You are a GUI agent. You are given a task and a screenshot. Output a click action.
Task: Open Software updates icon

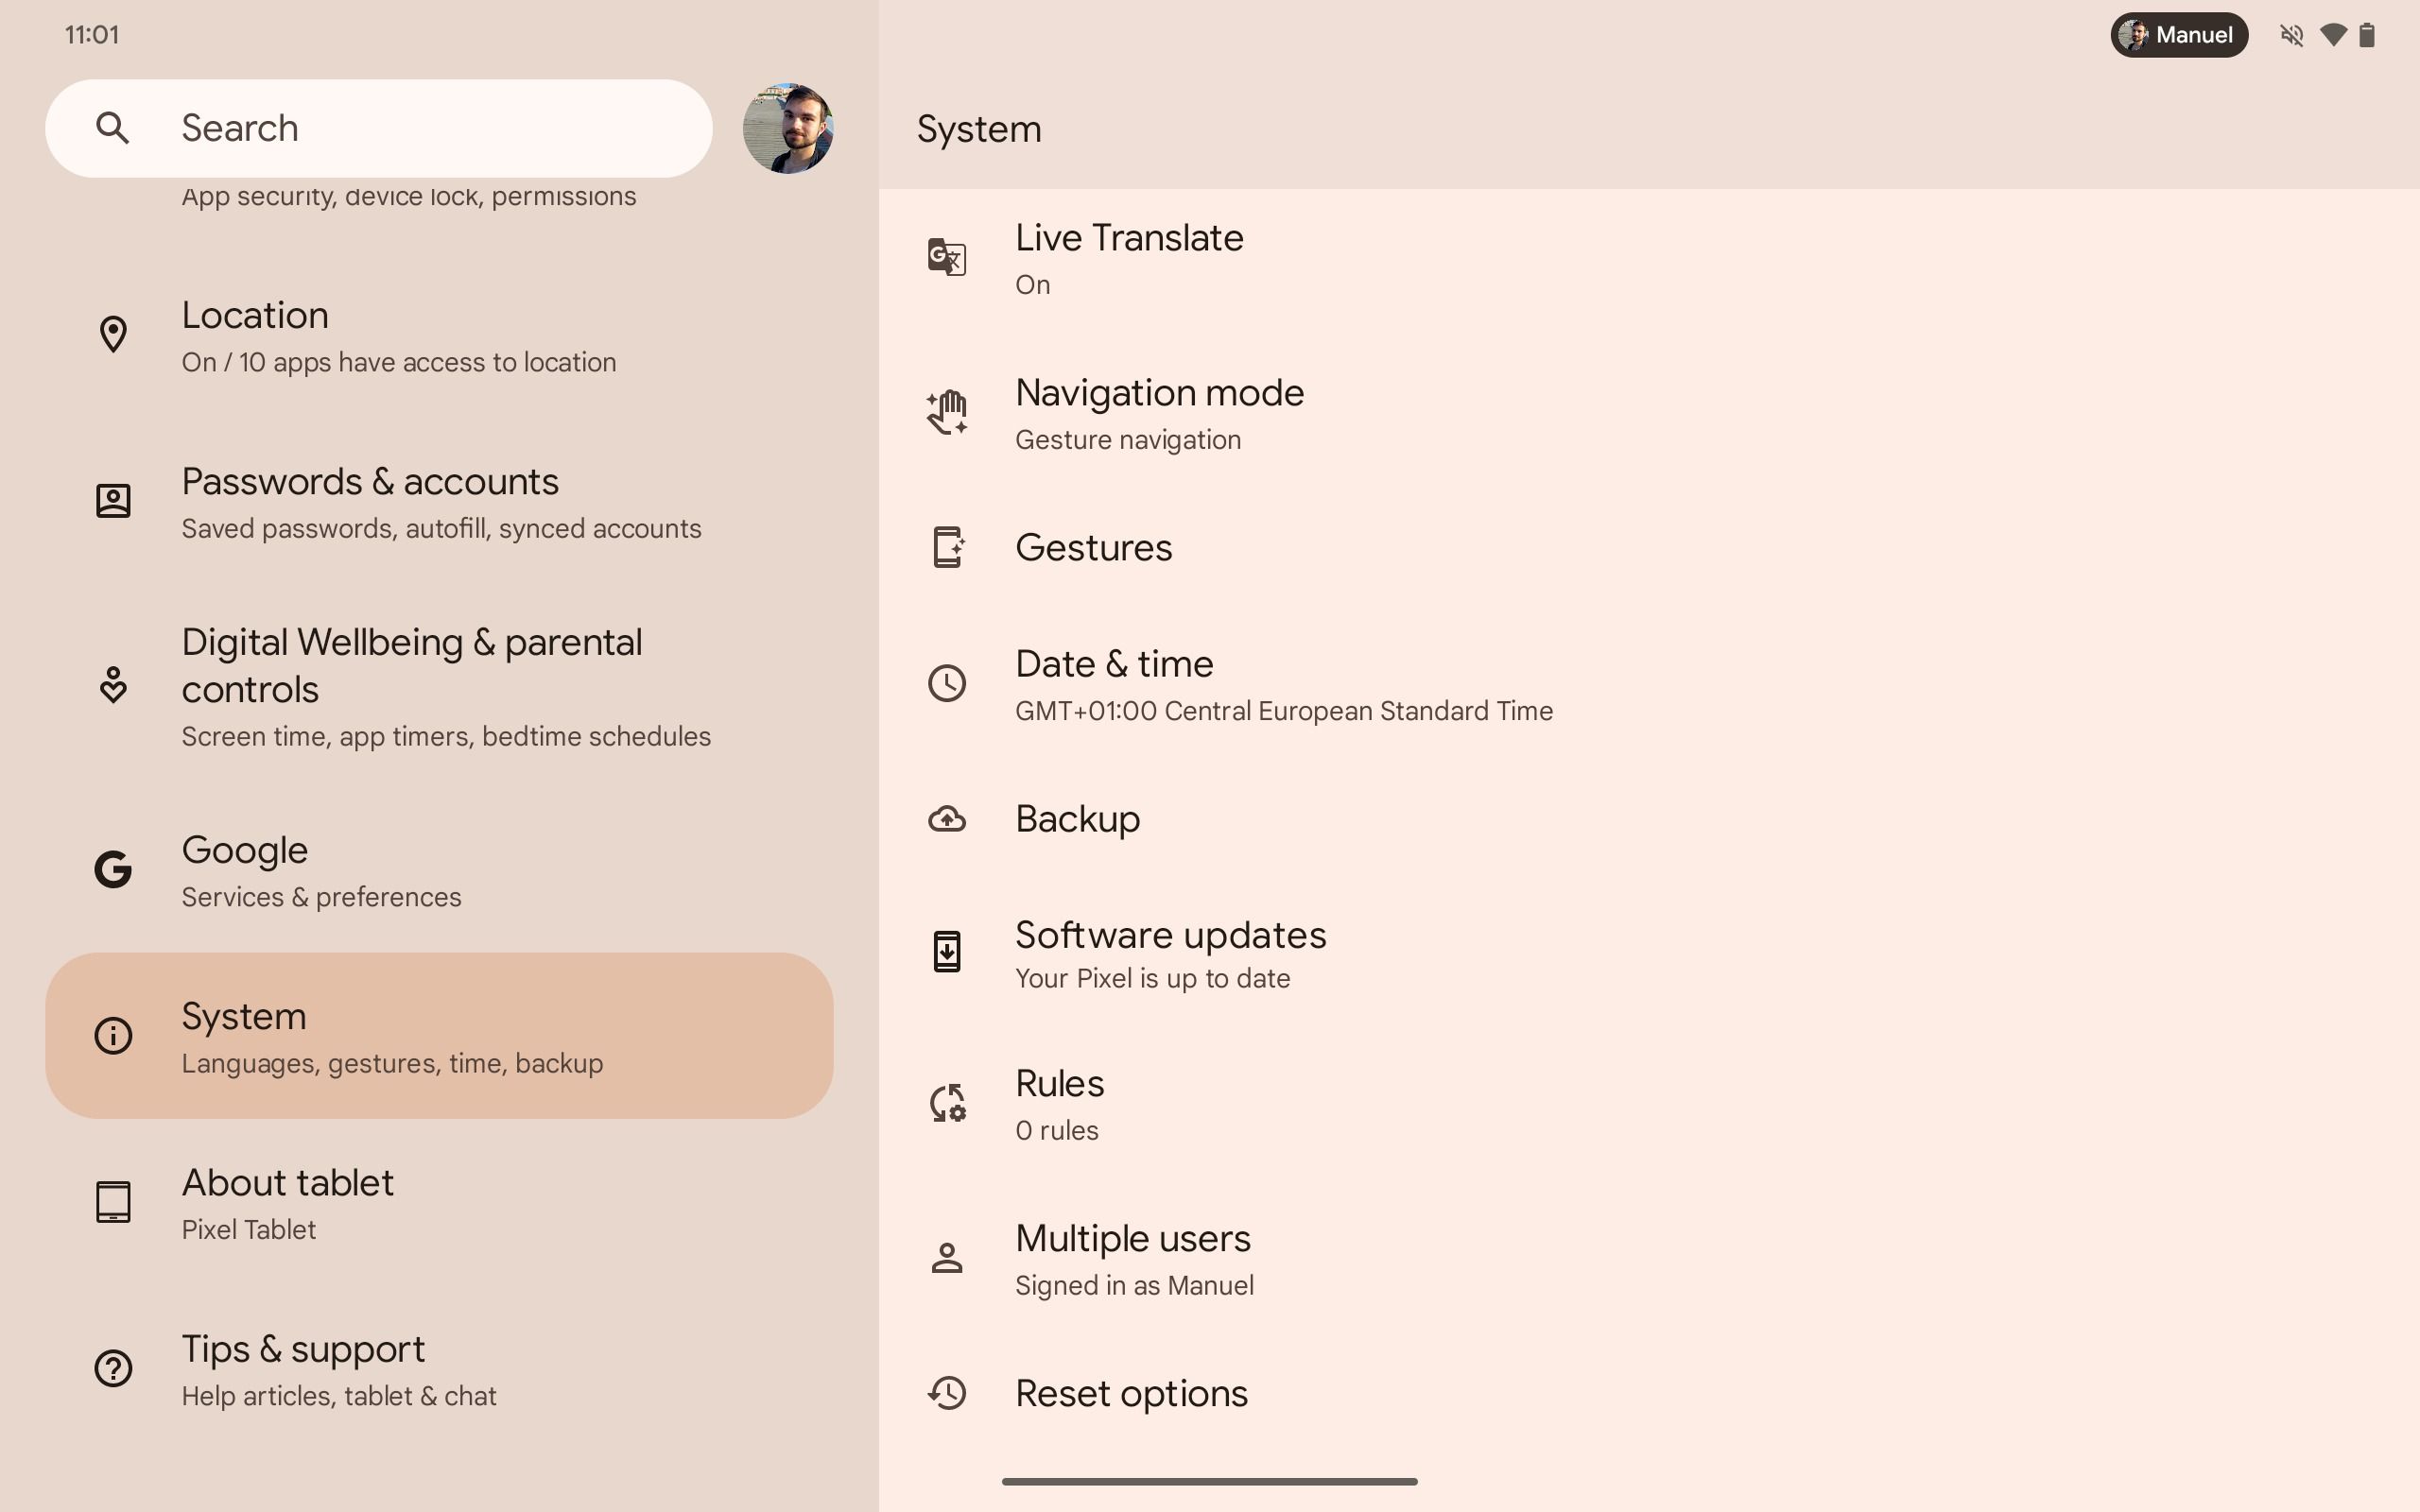tap(946, 951)
